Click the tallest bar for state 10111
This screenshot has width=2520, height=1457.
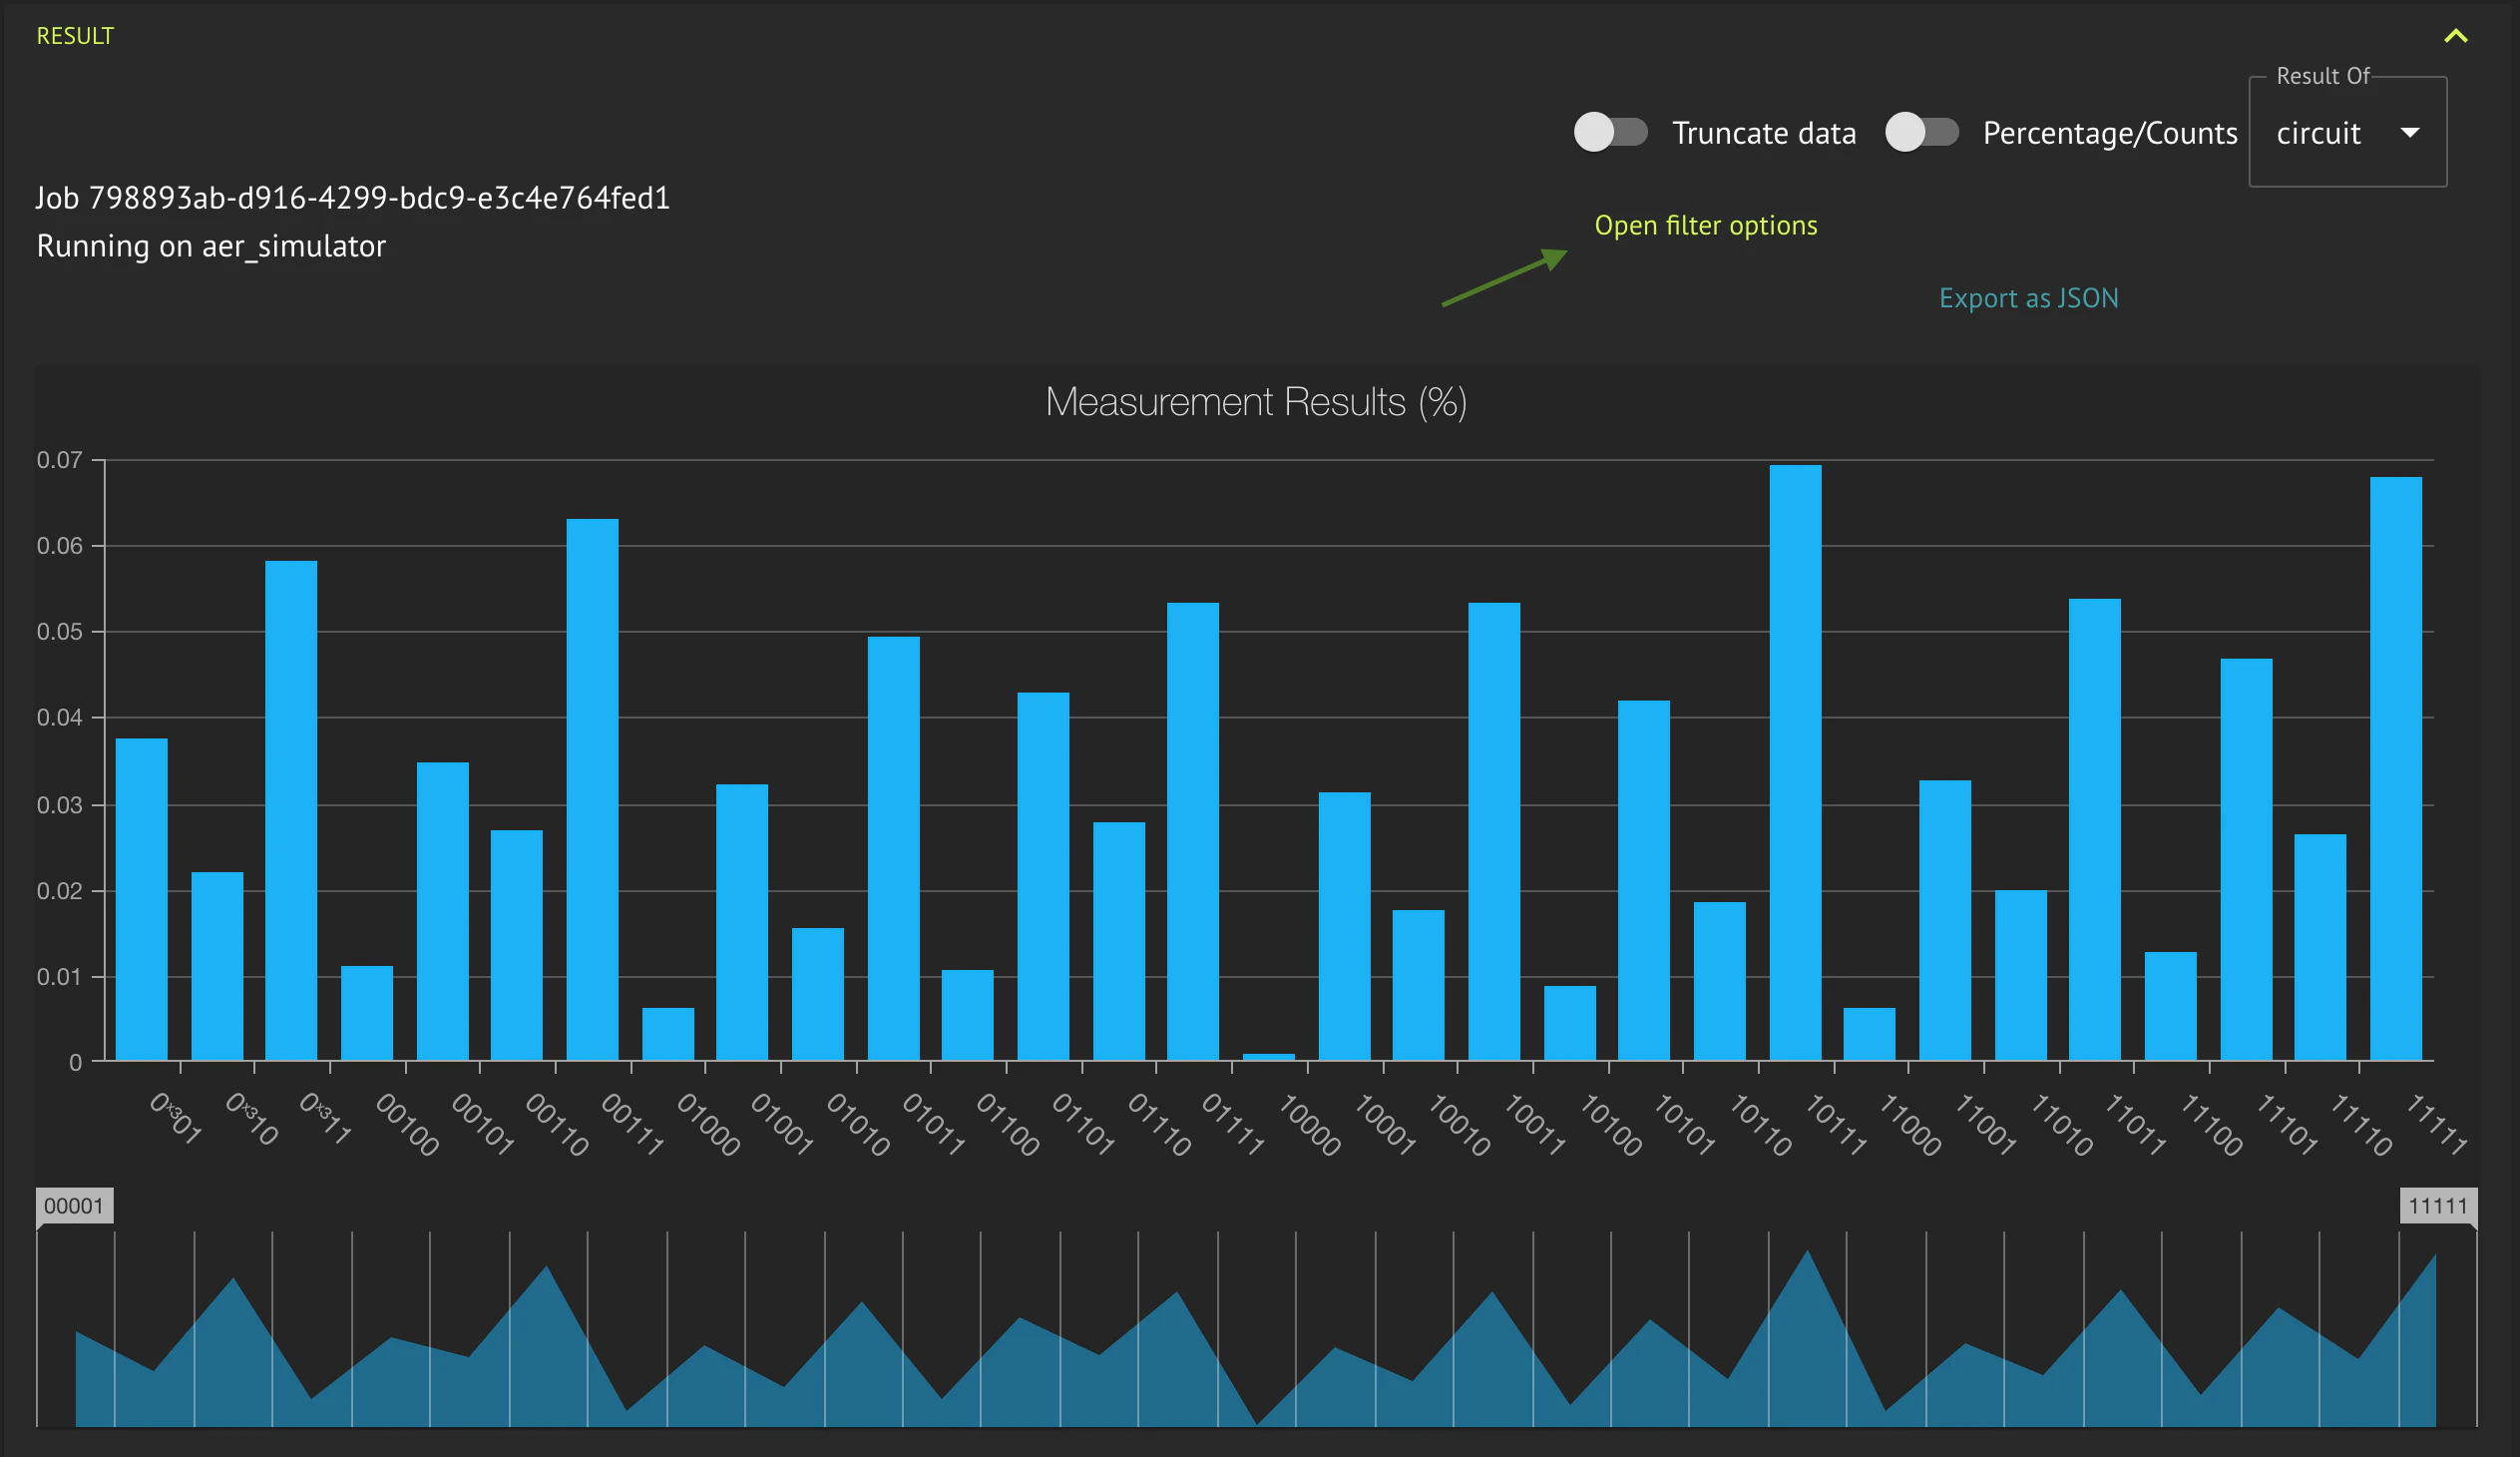(1795, 762)
